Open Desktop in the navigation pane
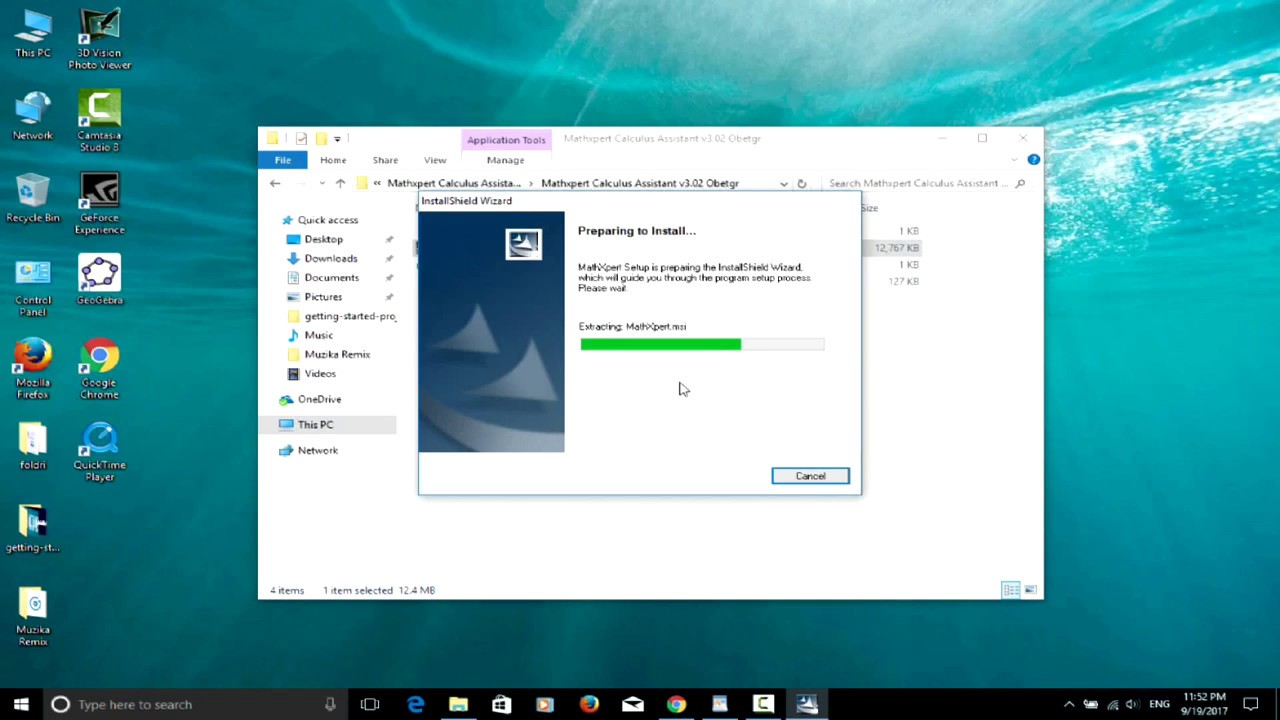This screenshot has height=720, width=1280. tap(323, 239)
